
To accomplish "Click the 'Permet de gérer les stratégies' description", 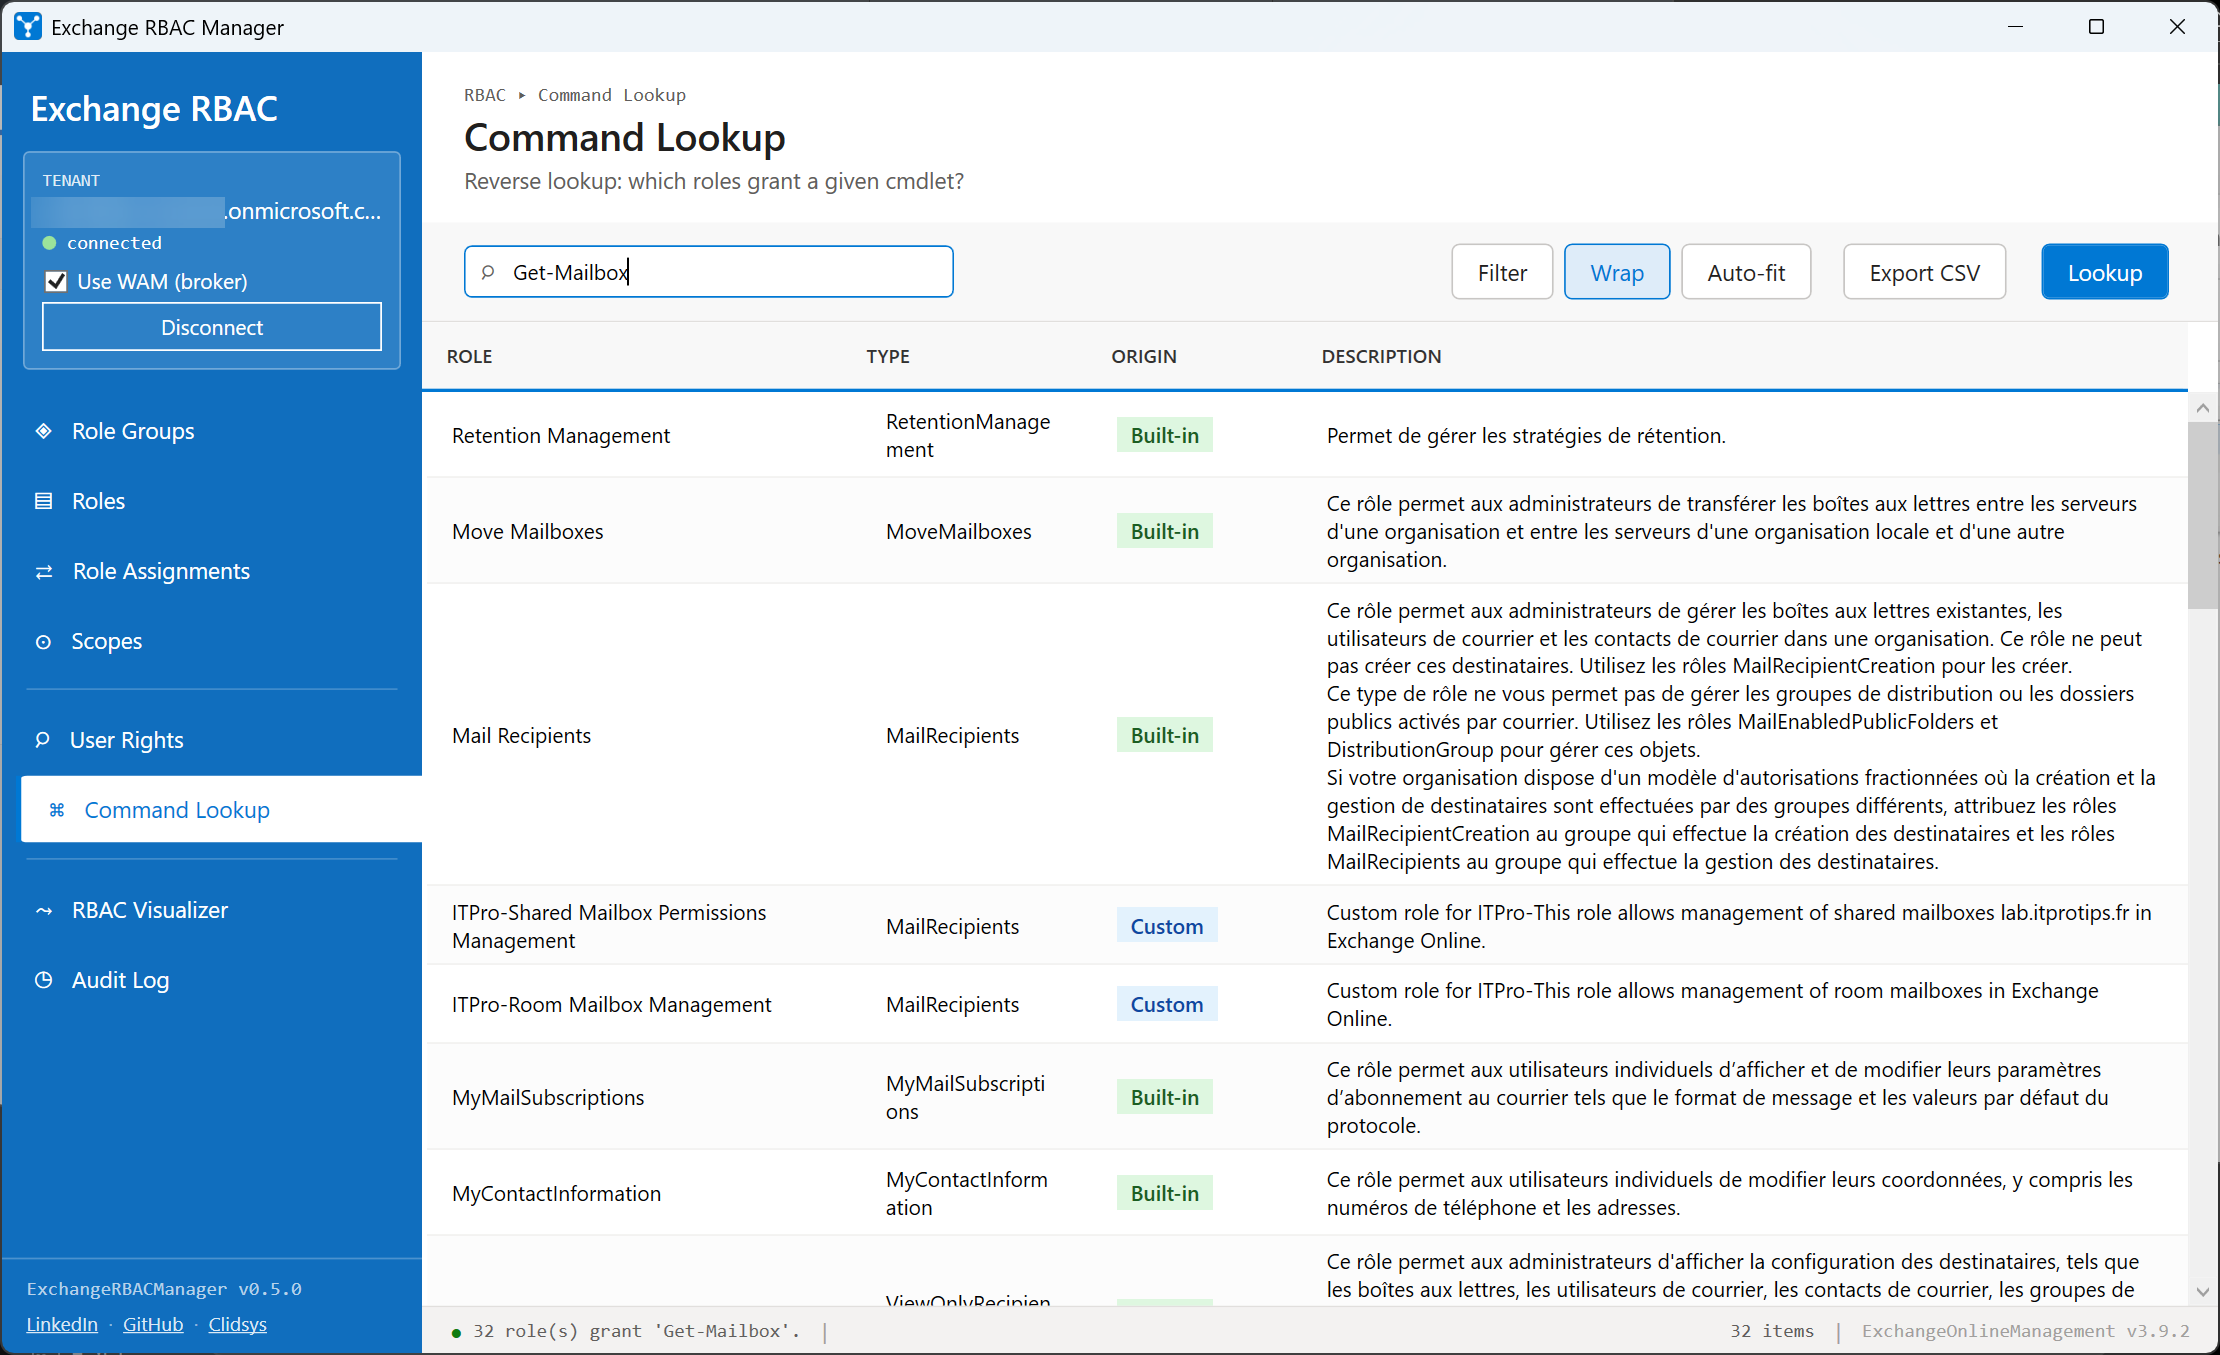I will point(1526,435).
